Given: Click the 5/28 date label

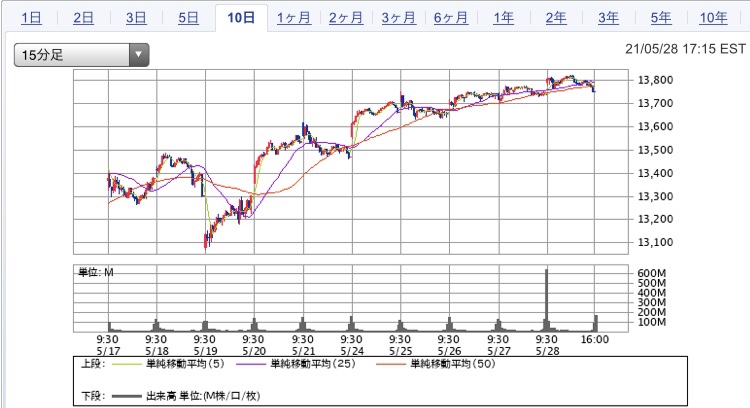Looking at the screenshot, I should pyautogui.click(x=547, y=351).
